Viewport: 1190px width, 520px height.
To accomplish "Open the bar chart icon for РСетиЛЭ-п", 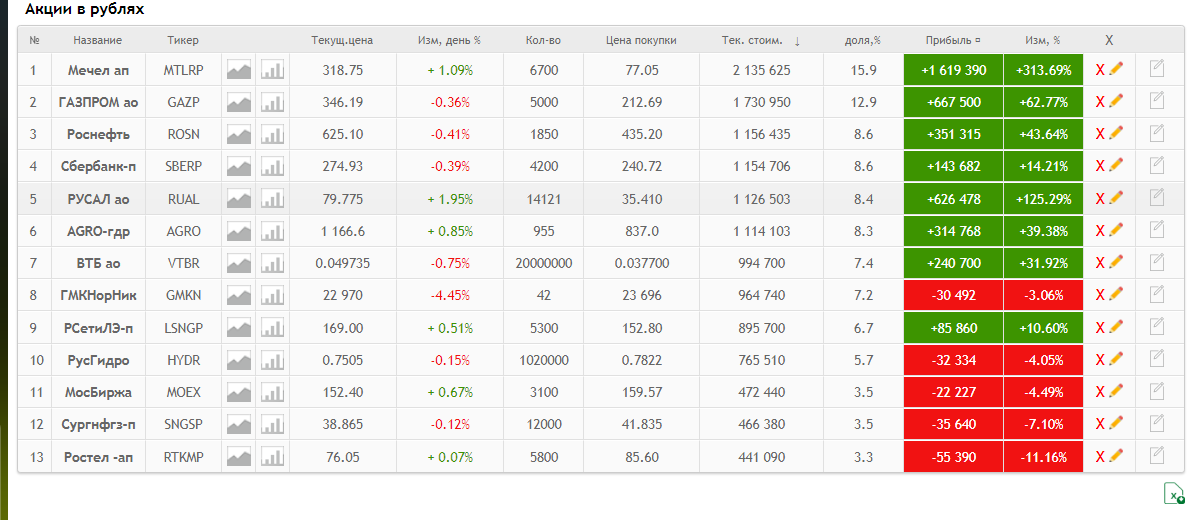I will coord(272,328).
